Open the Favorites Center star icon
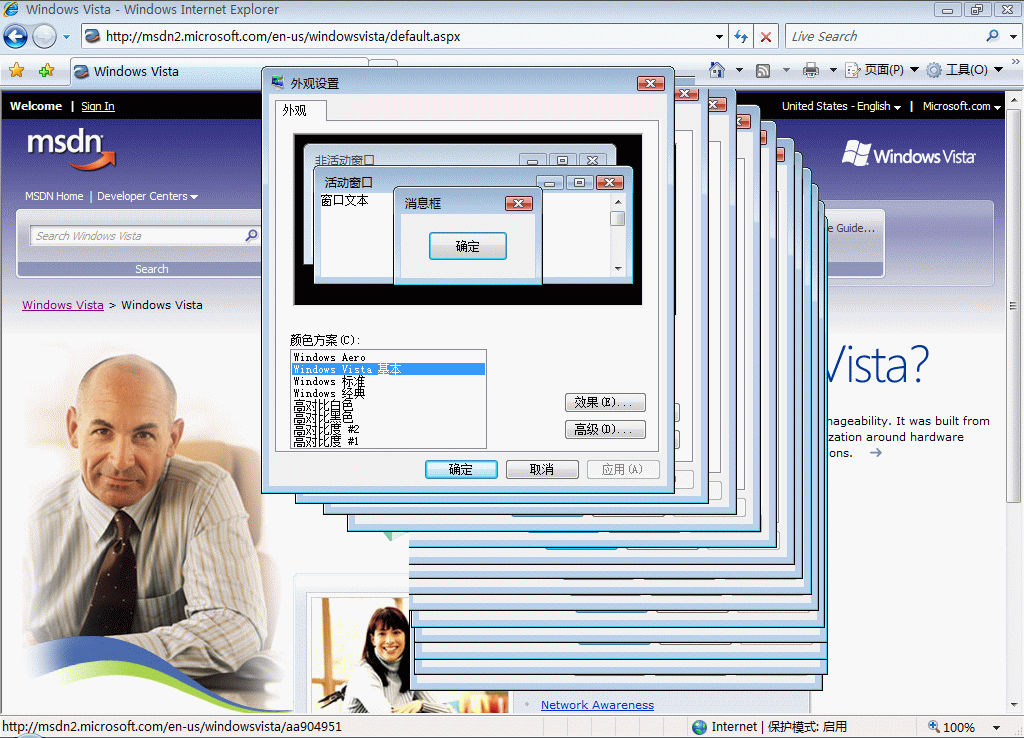The image size is (1024, 738). pos(16,71)
